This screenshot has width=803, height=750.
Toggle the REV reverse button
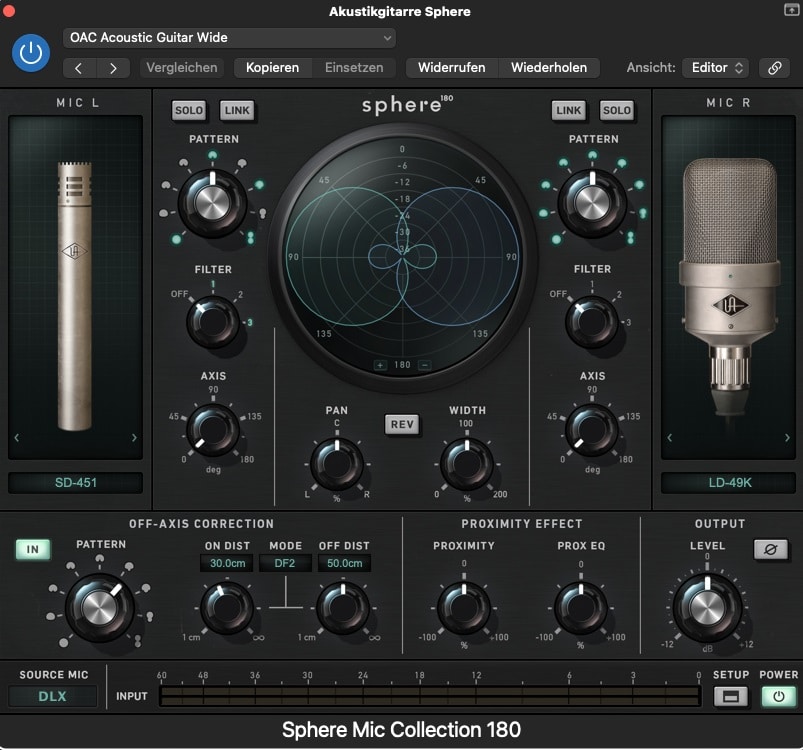(x=402, y=424)
